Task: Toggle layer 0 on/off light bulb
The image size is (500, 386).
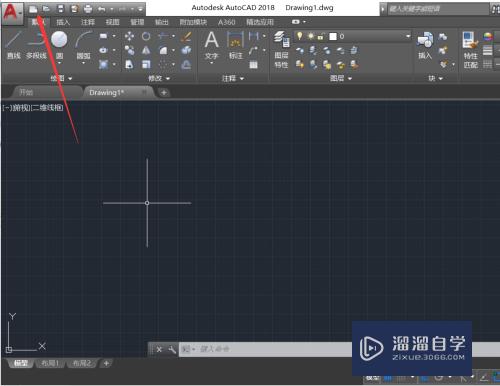Action: pos(300,36)
